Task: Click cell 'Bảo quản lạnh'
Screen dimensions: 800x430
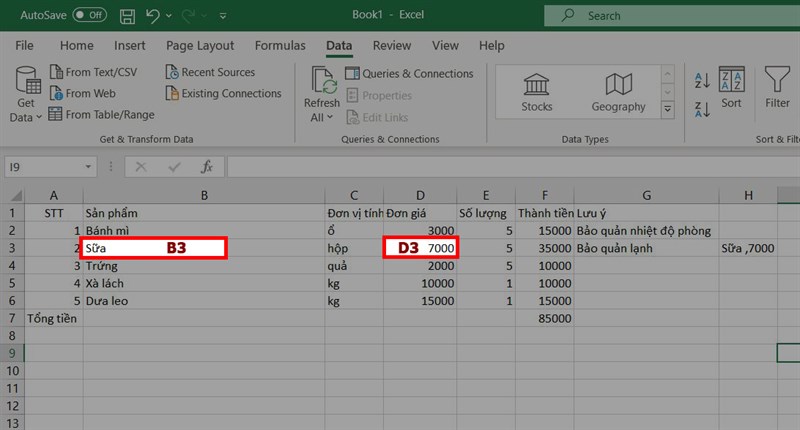Action: coord(646,248)
